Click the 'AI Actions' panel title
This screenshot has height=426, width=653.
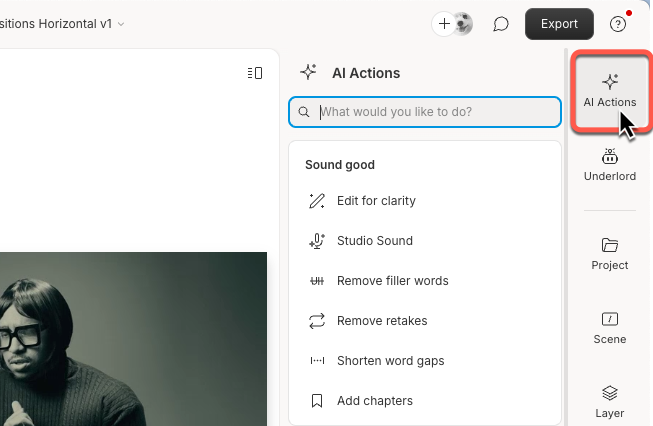tap(366, 73)
